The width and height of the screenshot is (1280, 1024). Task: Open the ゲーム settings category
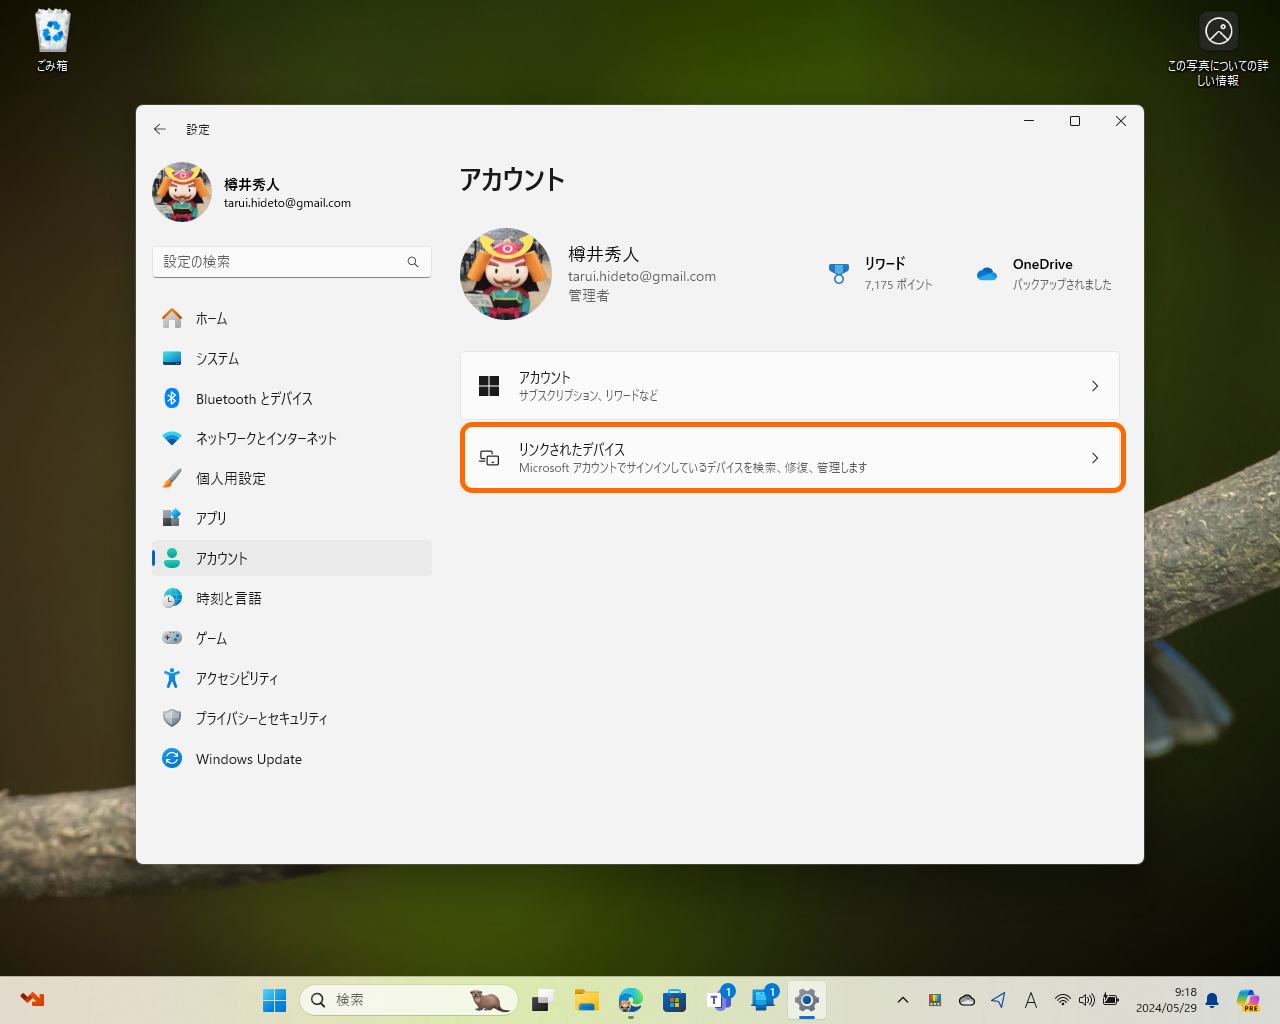coord(292,638)
